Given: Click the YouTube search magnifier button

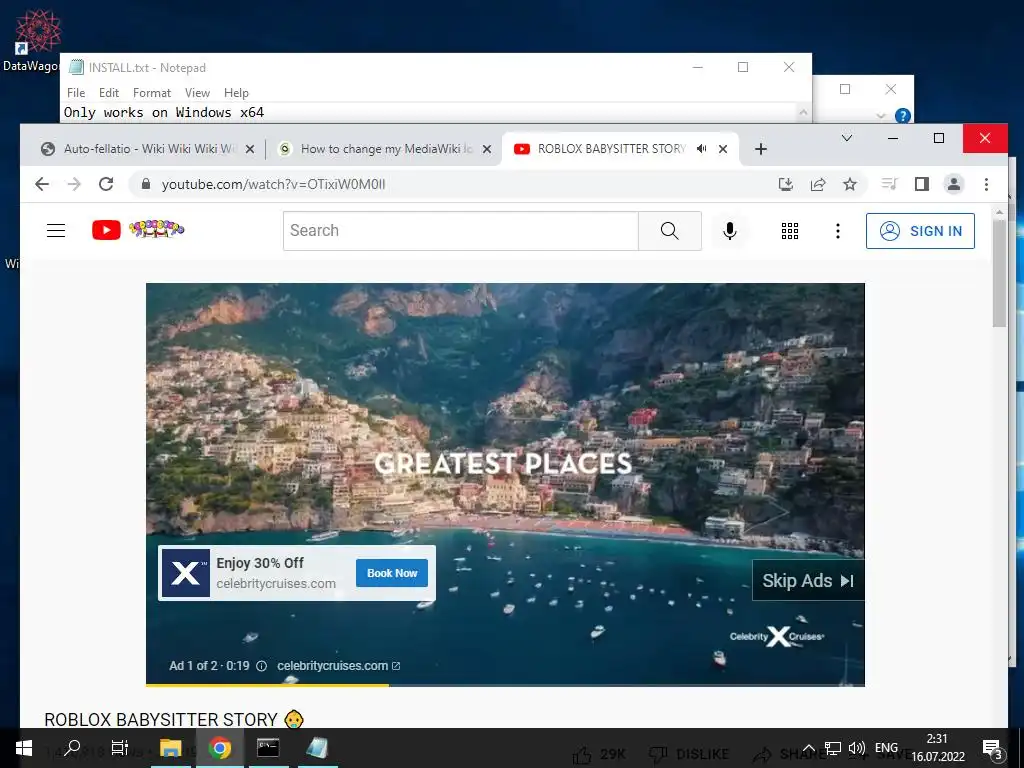Looking at the screenshot, I should coord(669,231).
